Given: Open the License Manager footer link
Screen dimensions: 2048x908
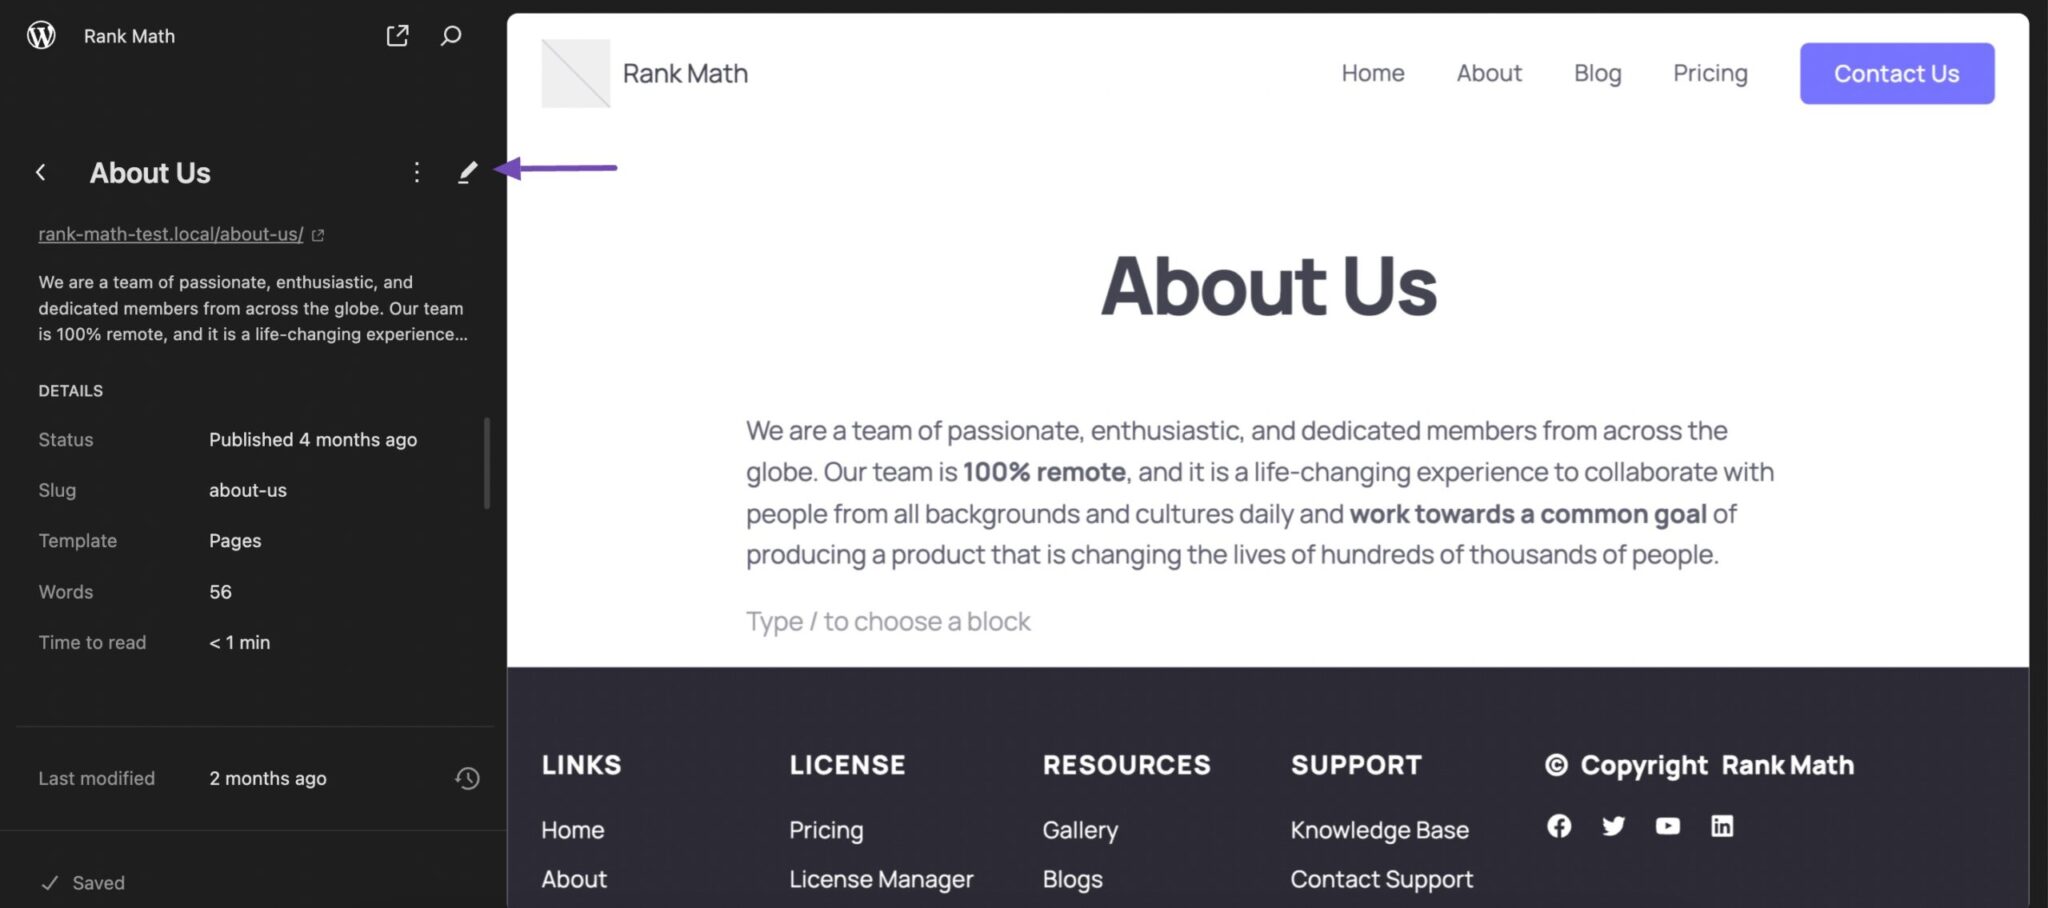Looking at the screenshot, I should [881, 879].
